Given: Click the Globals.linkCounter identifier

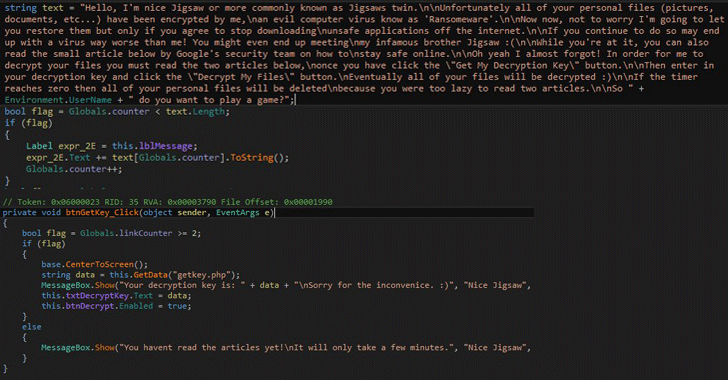Looking at the screenshot, I should 126,233.
